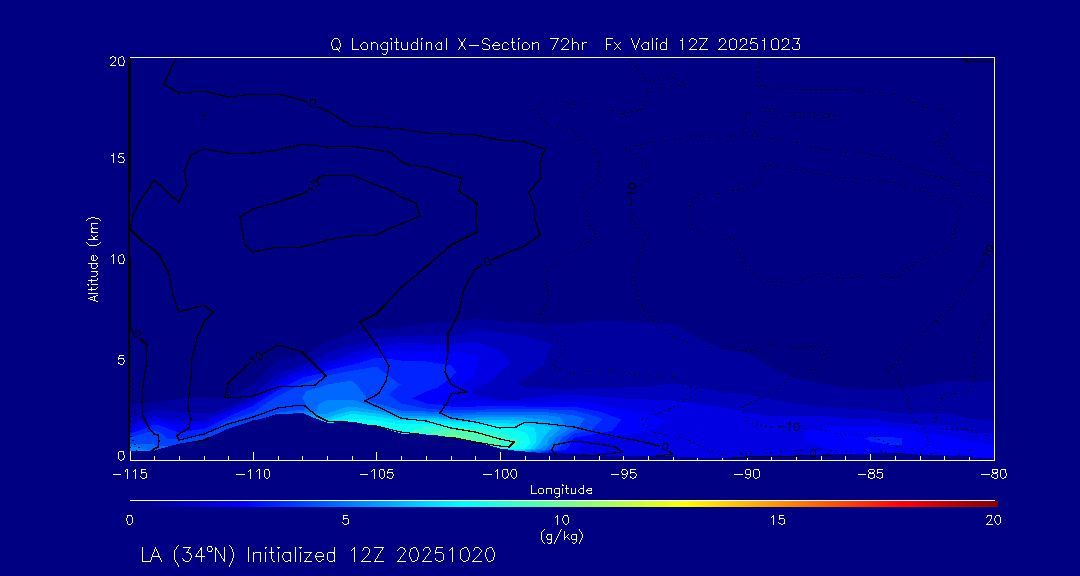Click the 10 km altitude tick label

(x=115, y=258)
